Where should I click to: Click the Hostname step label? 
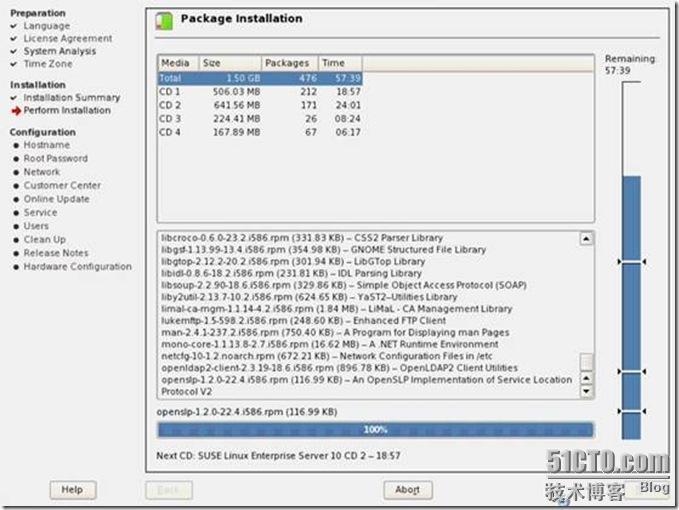coord(47,145)
